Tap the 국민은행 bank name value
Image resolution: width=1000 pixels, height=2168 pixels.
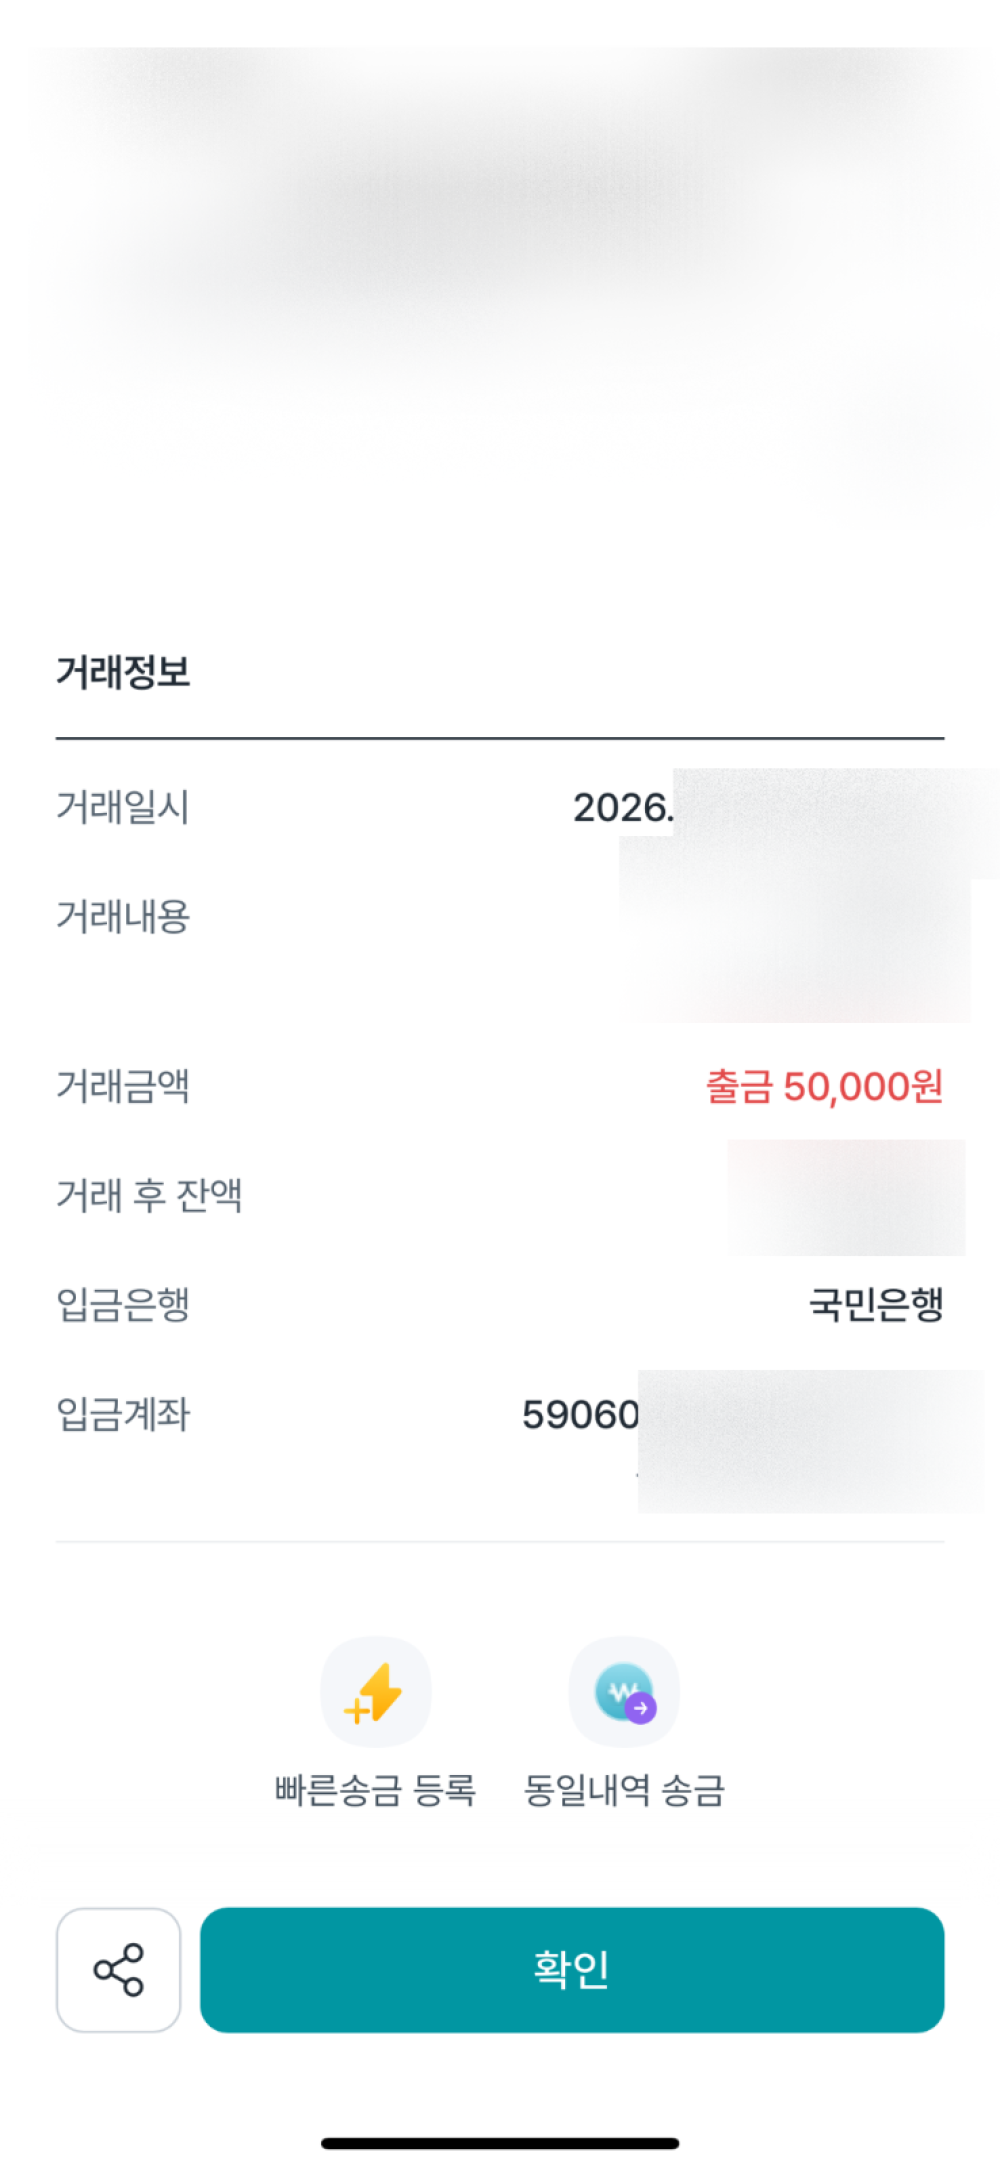pyautogui.click(x=876, y=1304)
